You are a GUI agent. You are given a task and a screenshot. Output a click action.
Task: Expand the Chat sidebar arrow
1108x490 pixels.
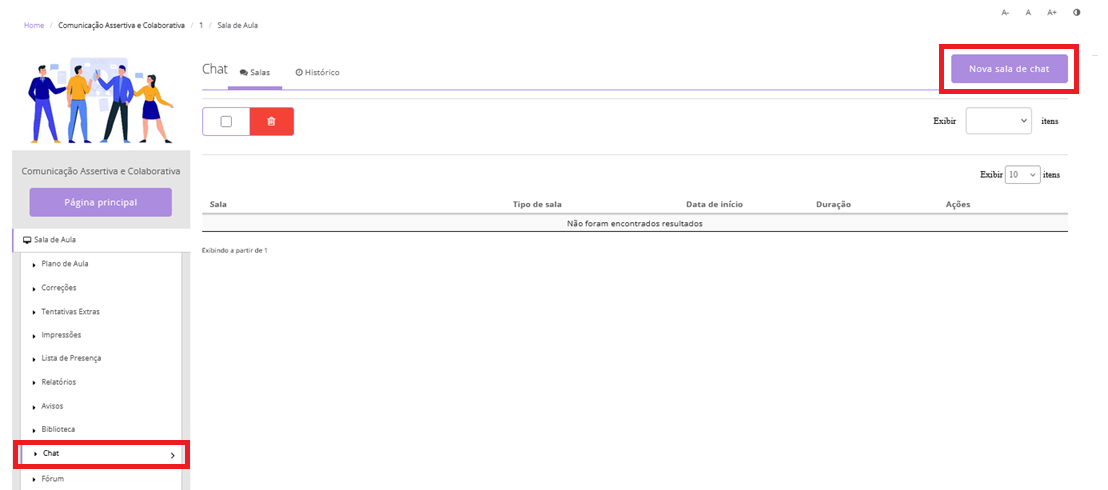[172, 455]
